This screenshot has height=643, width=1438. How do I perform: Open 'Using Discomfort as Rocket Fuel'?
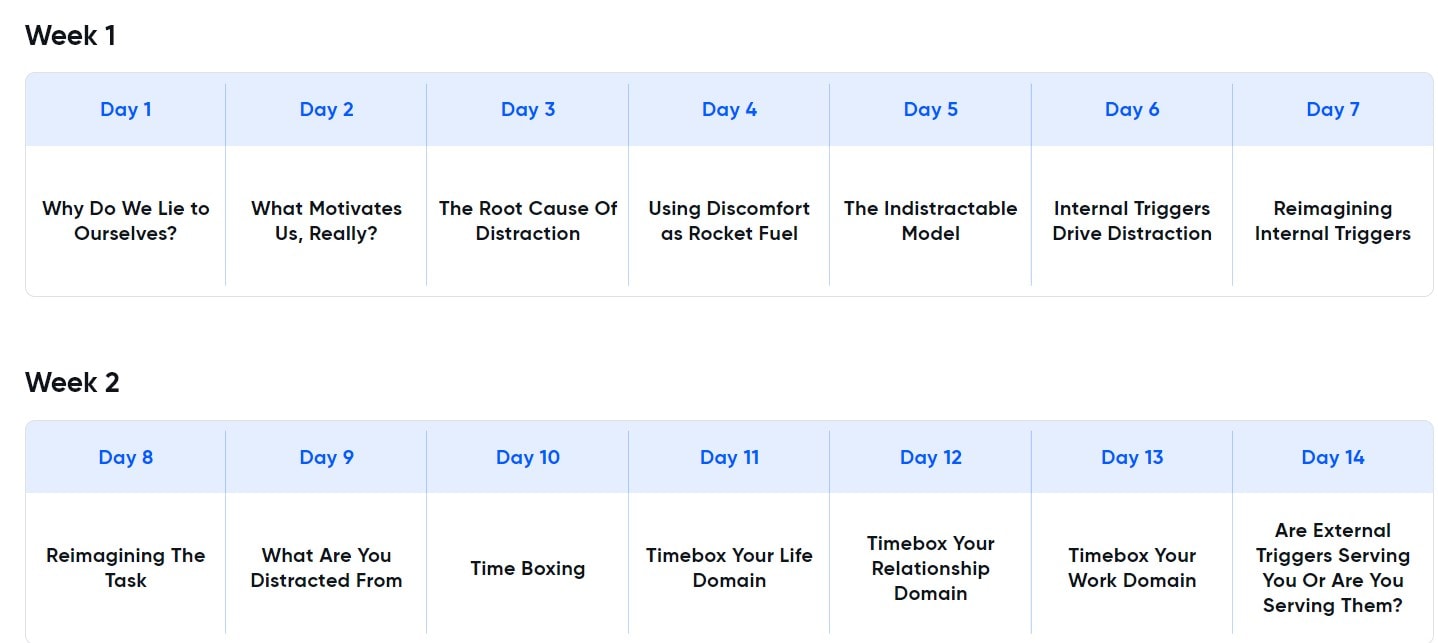pos(729,221)
